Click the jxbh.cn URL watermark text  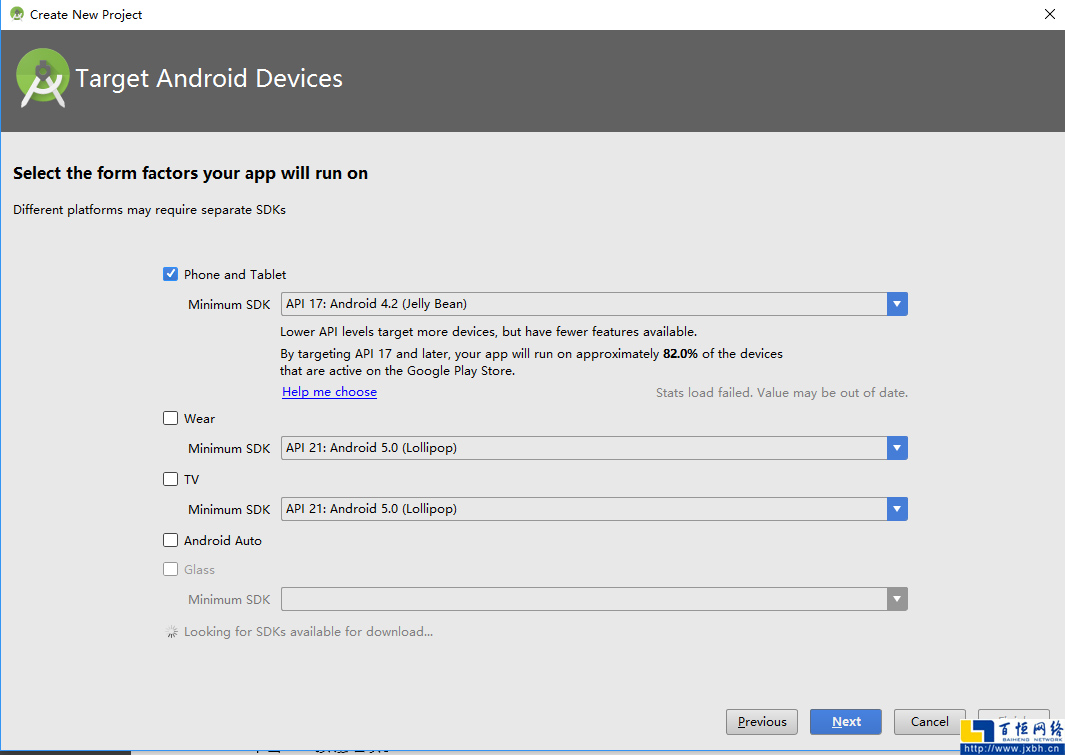point(1012,748)
